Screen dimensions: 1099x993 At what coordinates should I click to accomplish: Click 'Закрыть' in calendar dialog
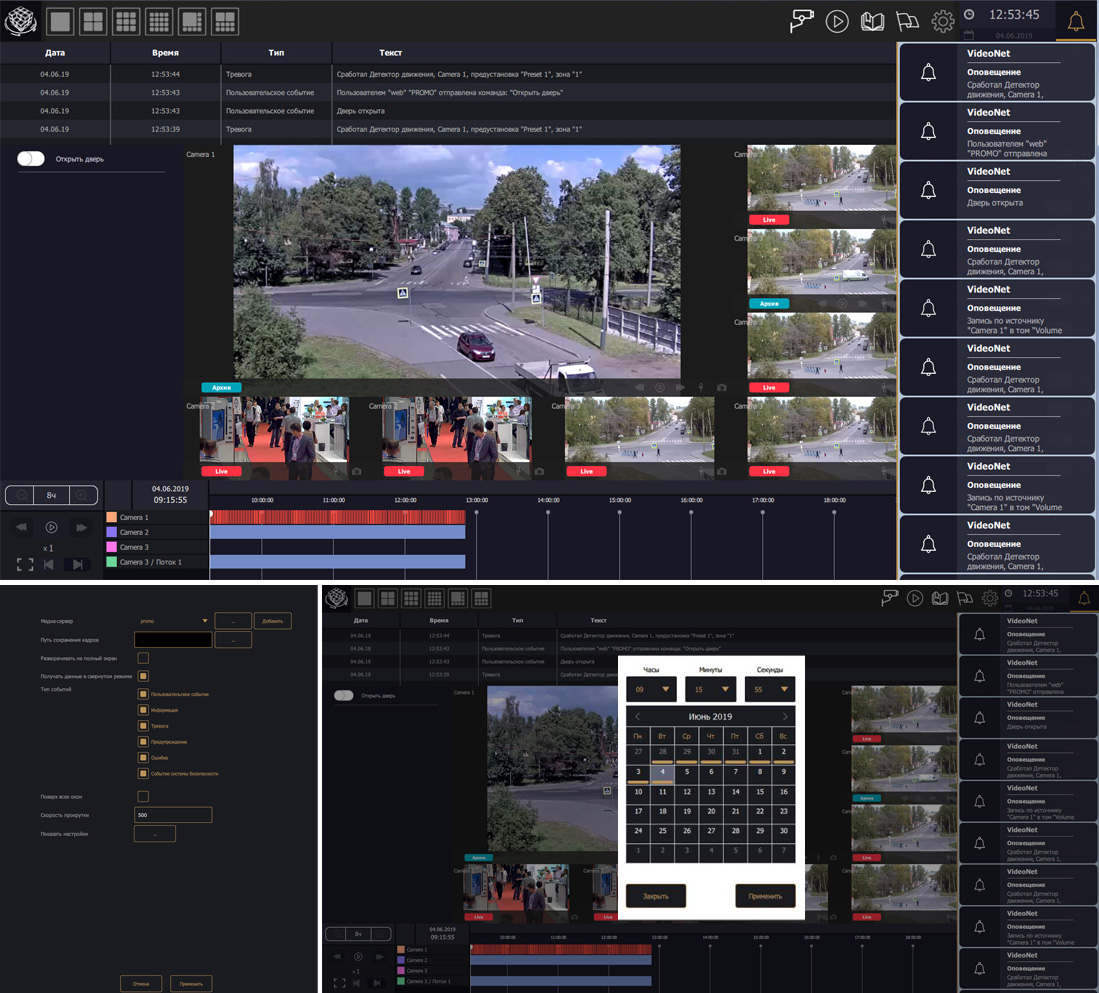[655, 896]
